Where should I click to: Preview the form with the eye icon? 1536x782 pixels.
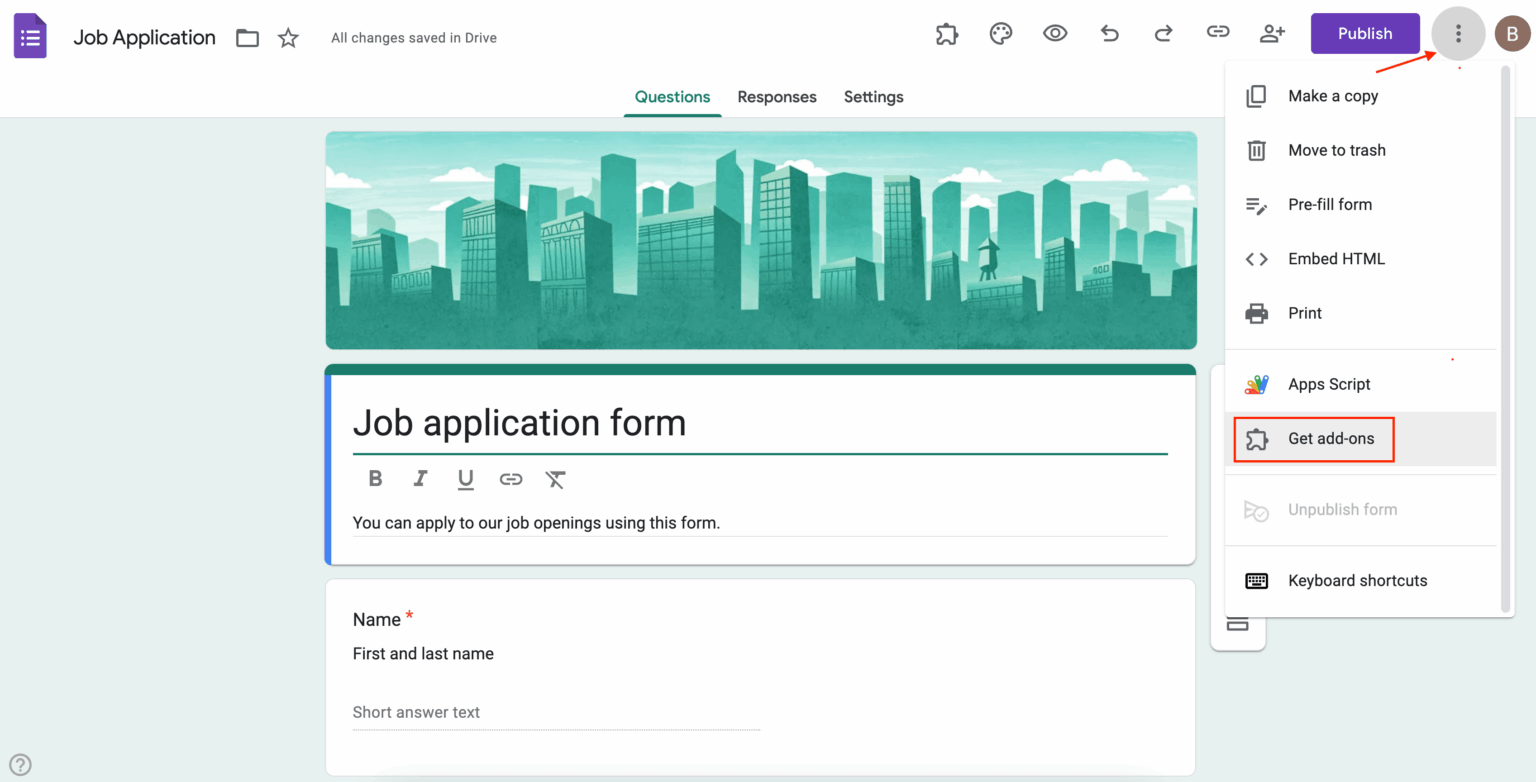coord(1055,33)
